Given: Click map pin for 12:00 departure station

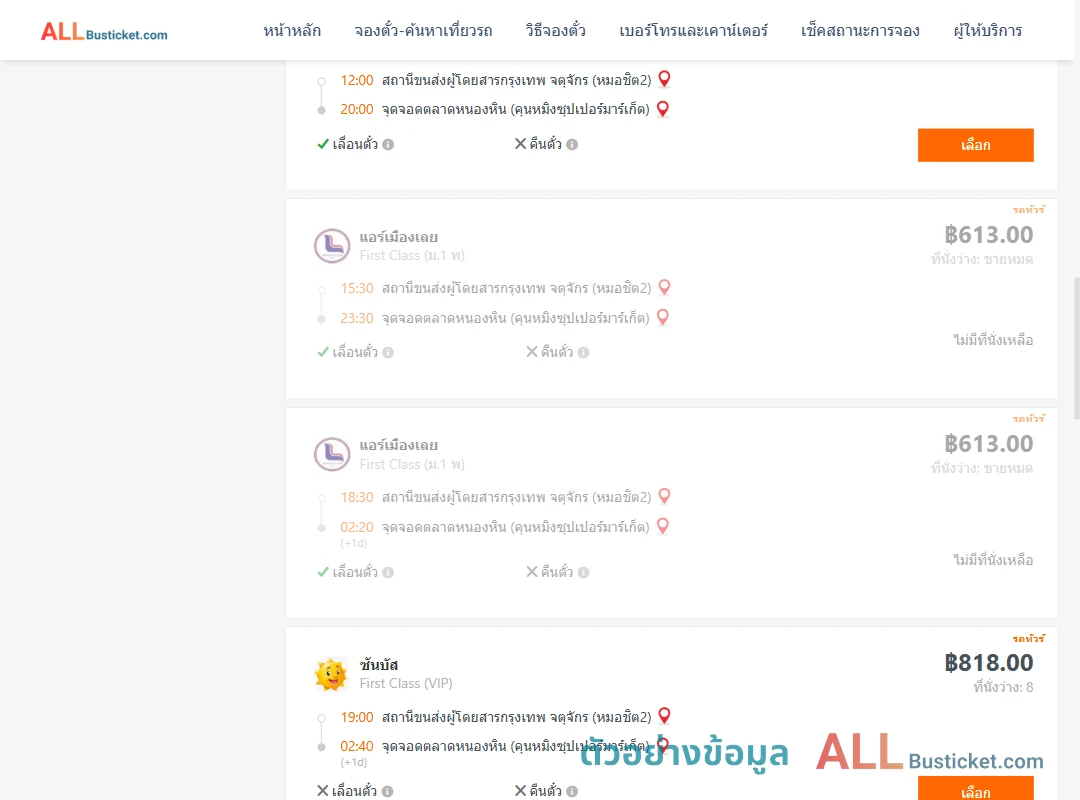Looking at the screenshot, I should pos(664,79).
